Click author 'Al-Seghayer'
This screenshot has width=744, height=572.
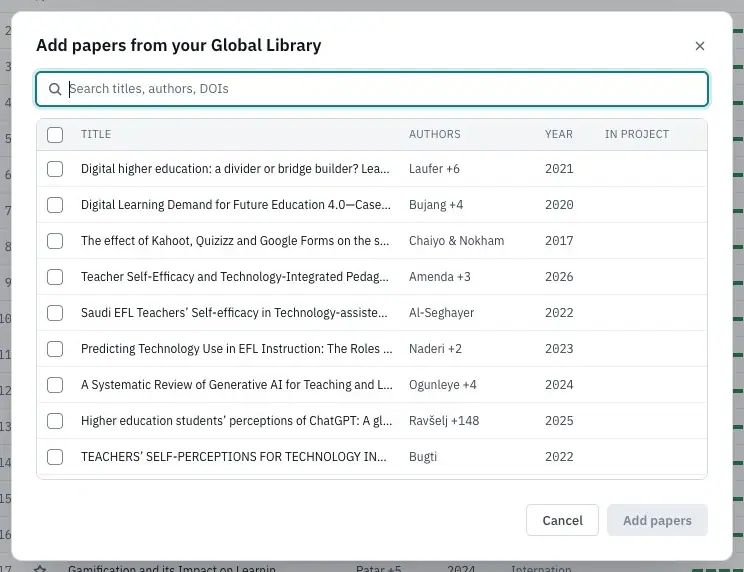[x=441, y=313]
